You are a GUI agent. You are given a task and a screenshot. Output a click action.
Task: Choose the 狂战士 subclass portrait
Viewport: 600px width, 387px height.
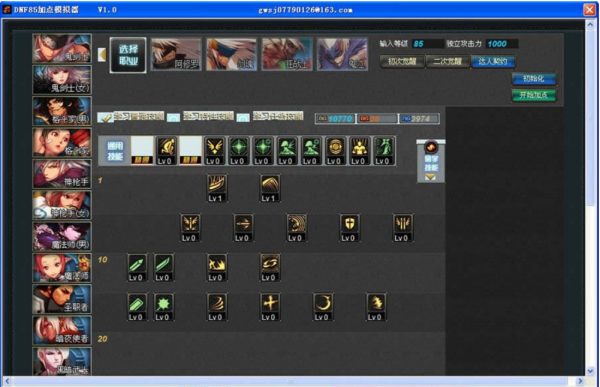pyautogui.click(x=287, y=54)
